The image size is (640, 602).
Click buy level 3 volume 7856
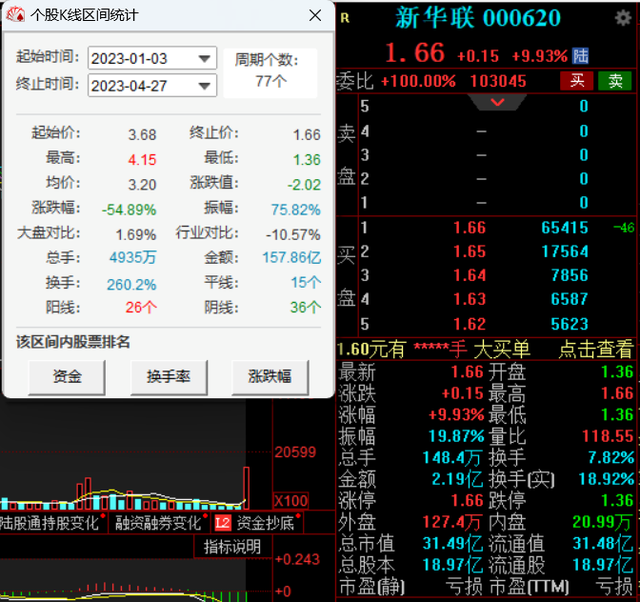pyautogui.click(x=569, y=275)
